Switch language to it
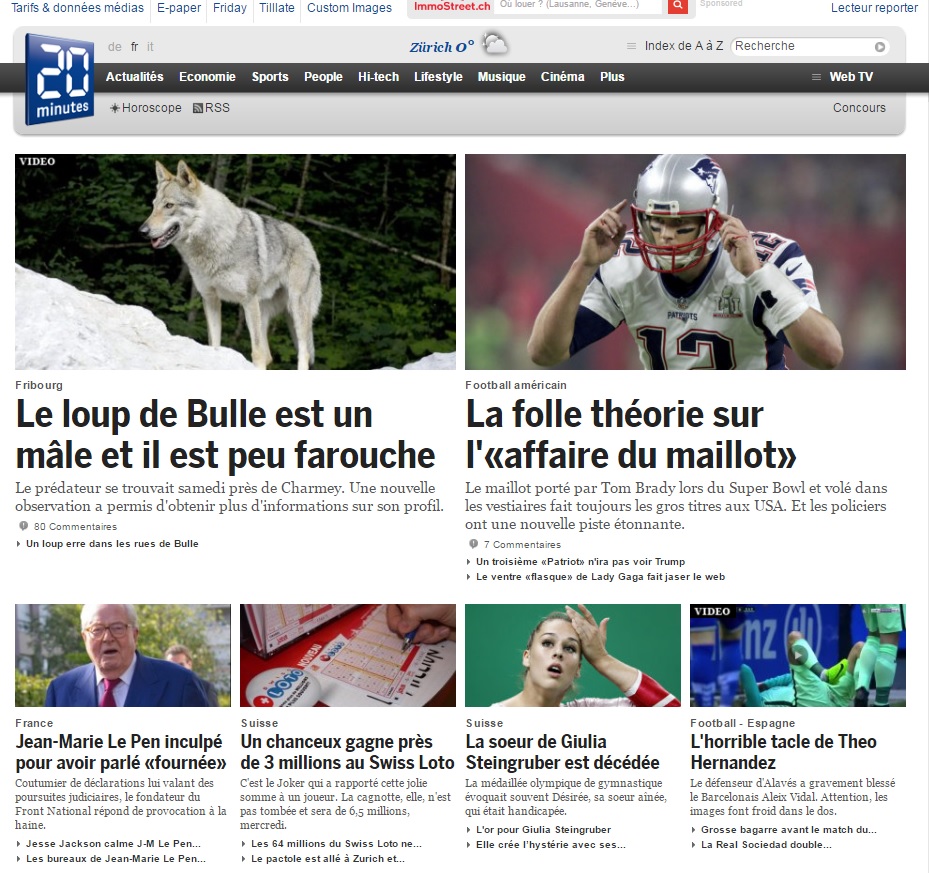929x873 pixels. [150, 46]
